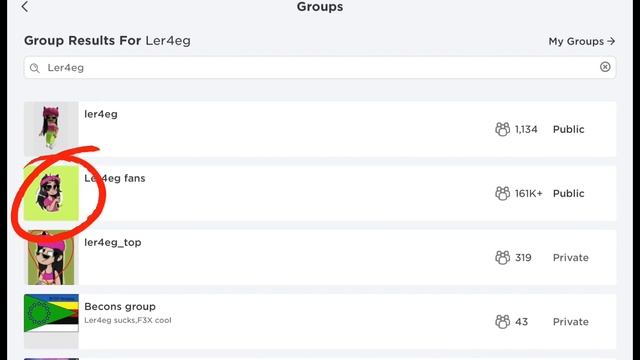Click the magnifier search icon
Viewport: 640px width, 360px height.
click(35, 68)
